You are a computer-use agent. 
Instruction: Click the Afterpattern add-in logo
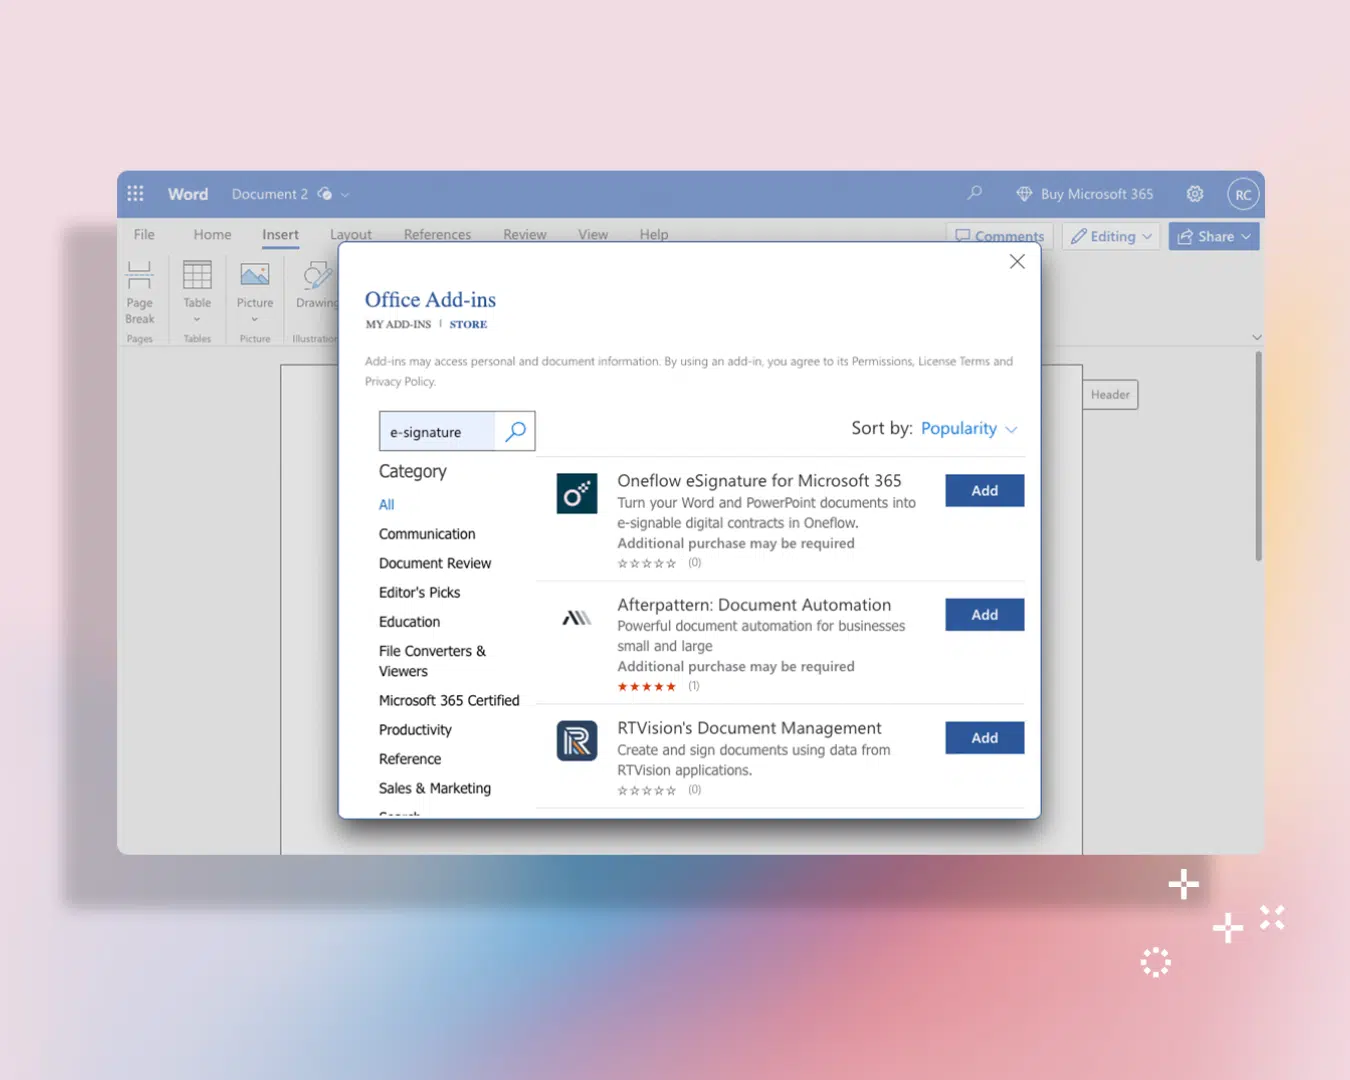click(577, 618)
